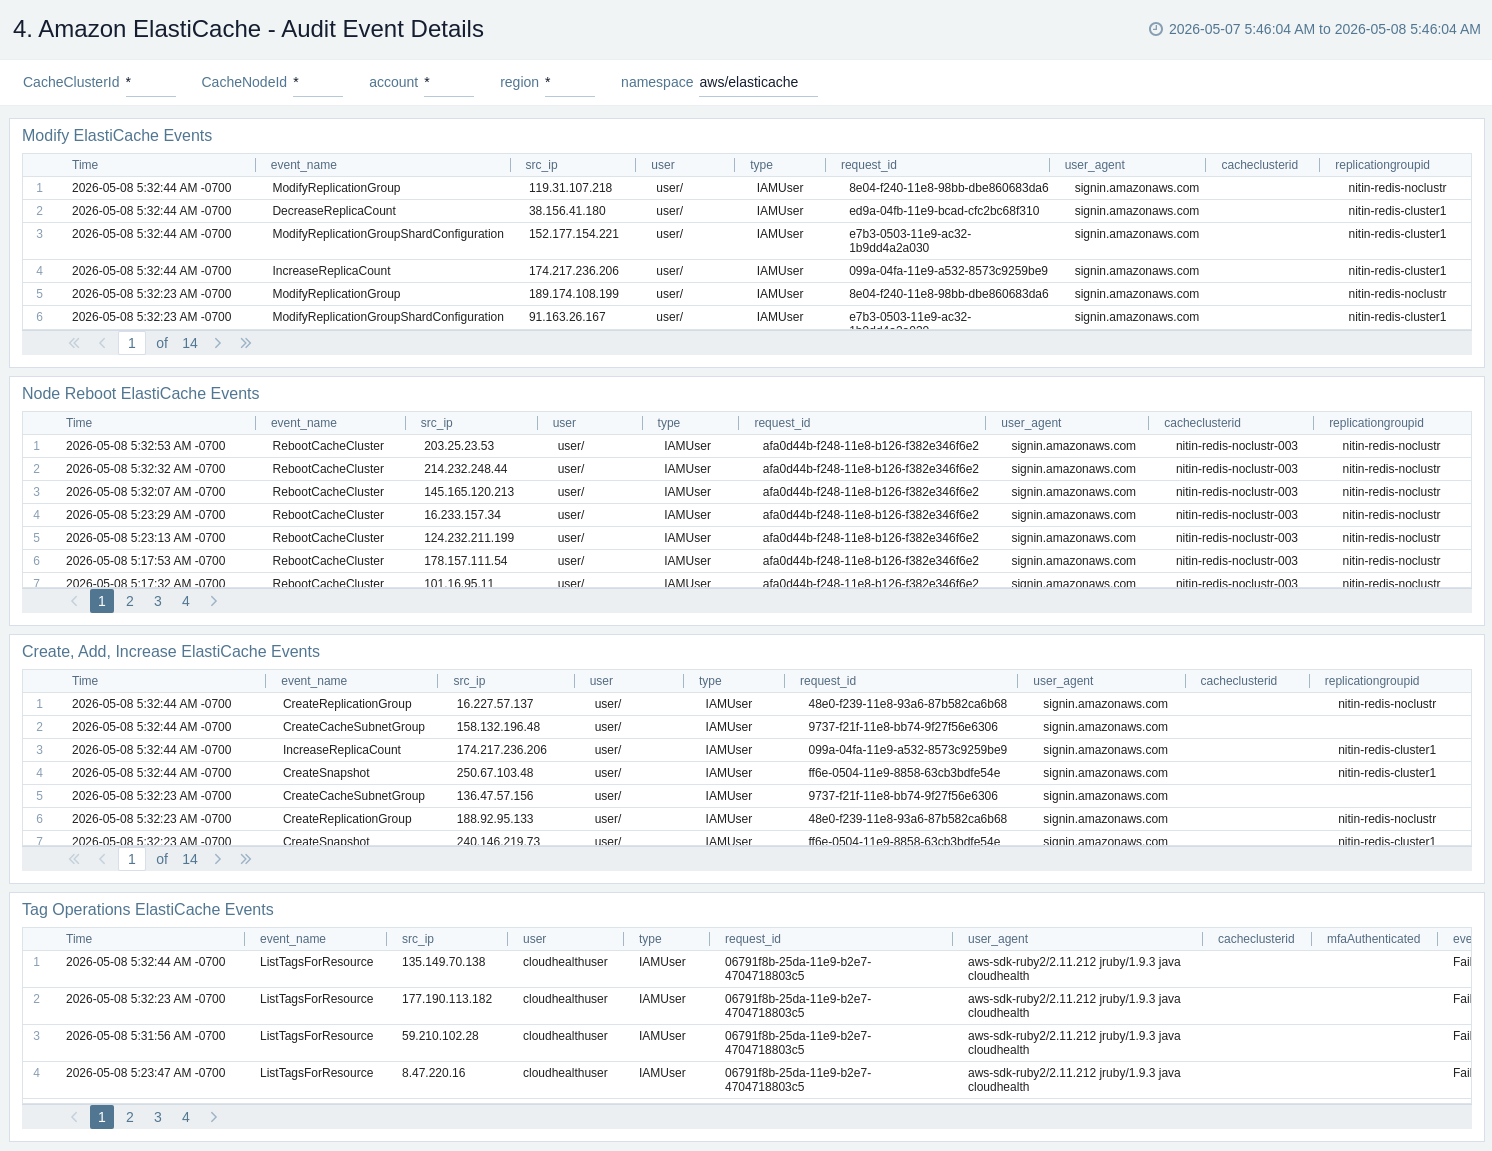This screenshot has width=1492, height=1151.
Task: Click page number box in Create, Add, Increase events
Action: (132, 859)
